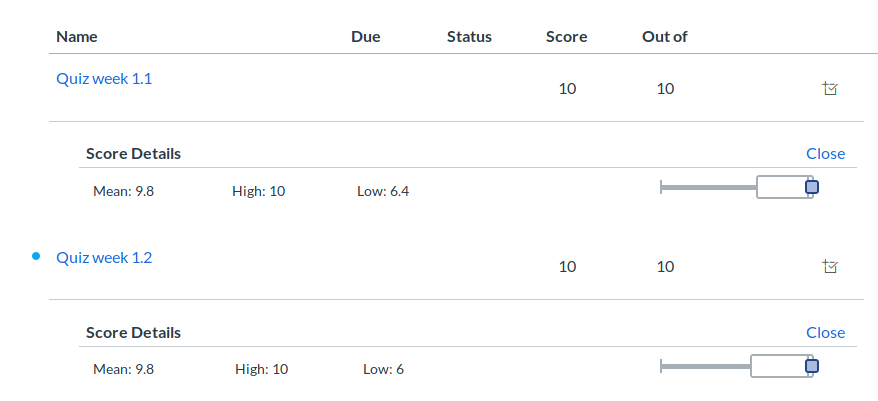Collapse the Score Details under Quiz week 1.2
The image size is (878, 401).
click(825, 332)
